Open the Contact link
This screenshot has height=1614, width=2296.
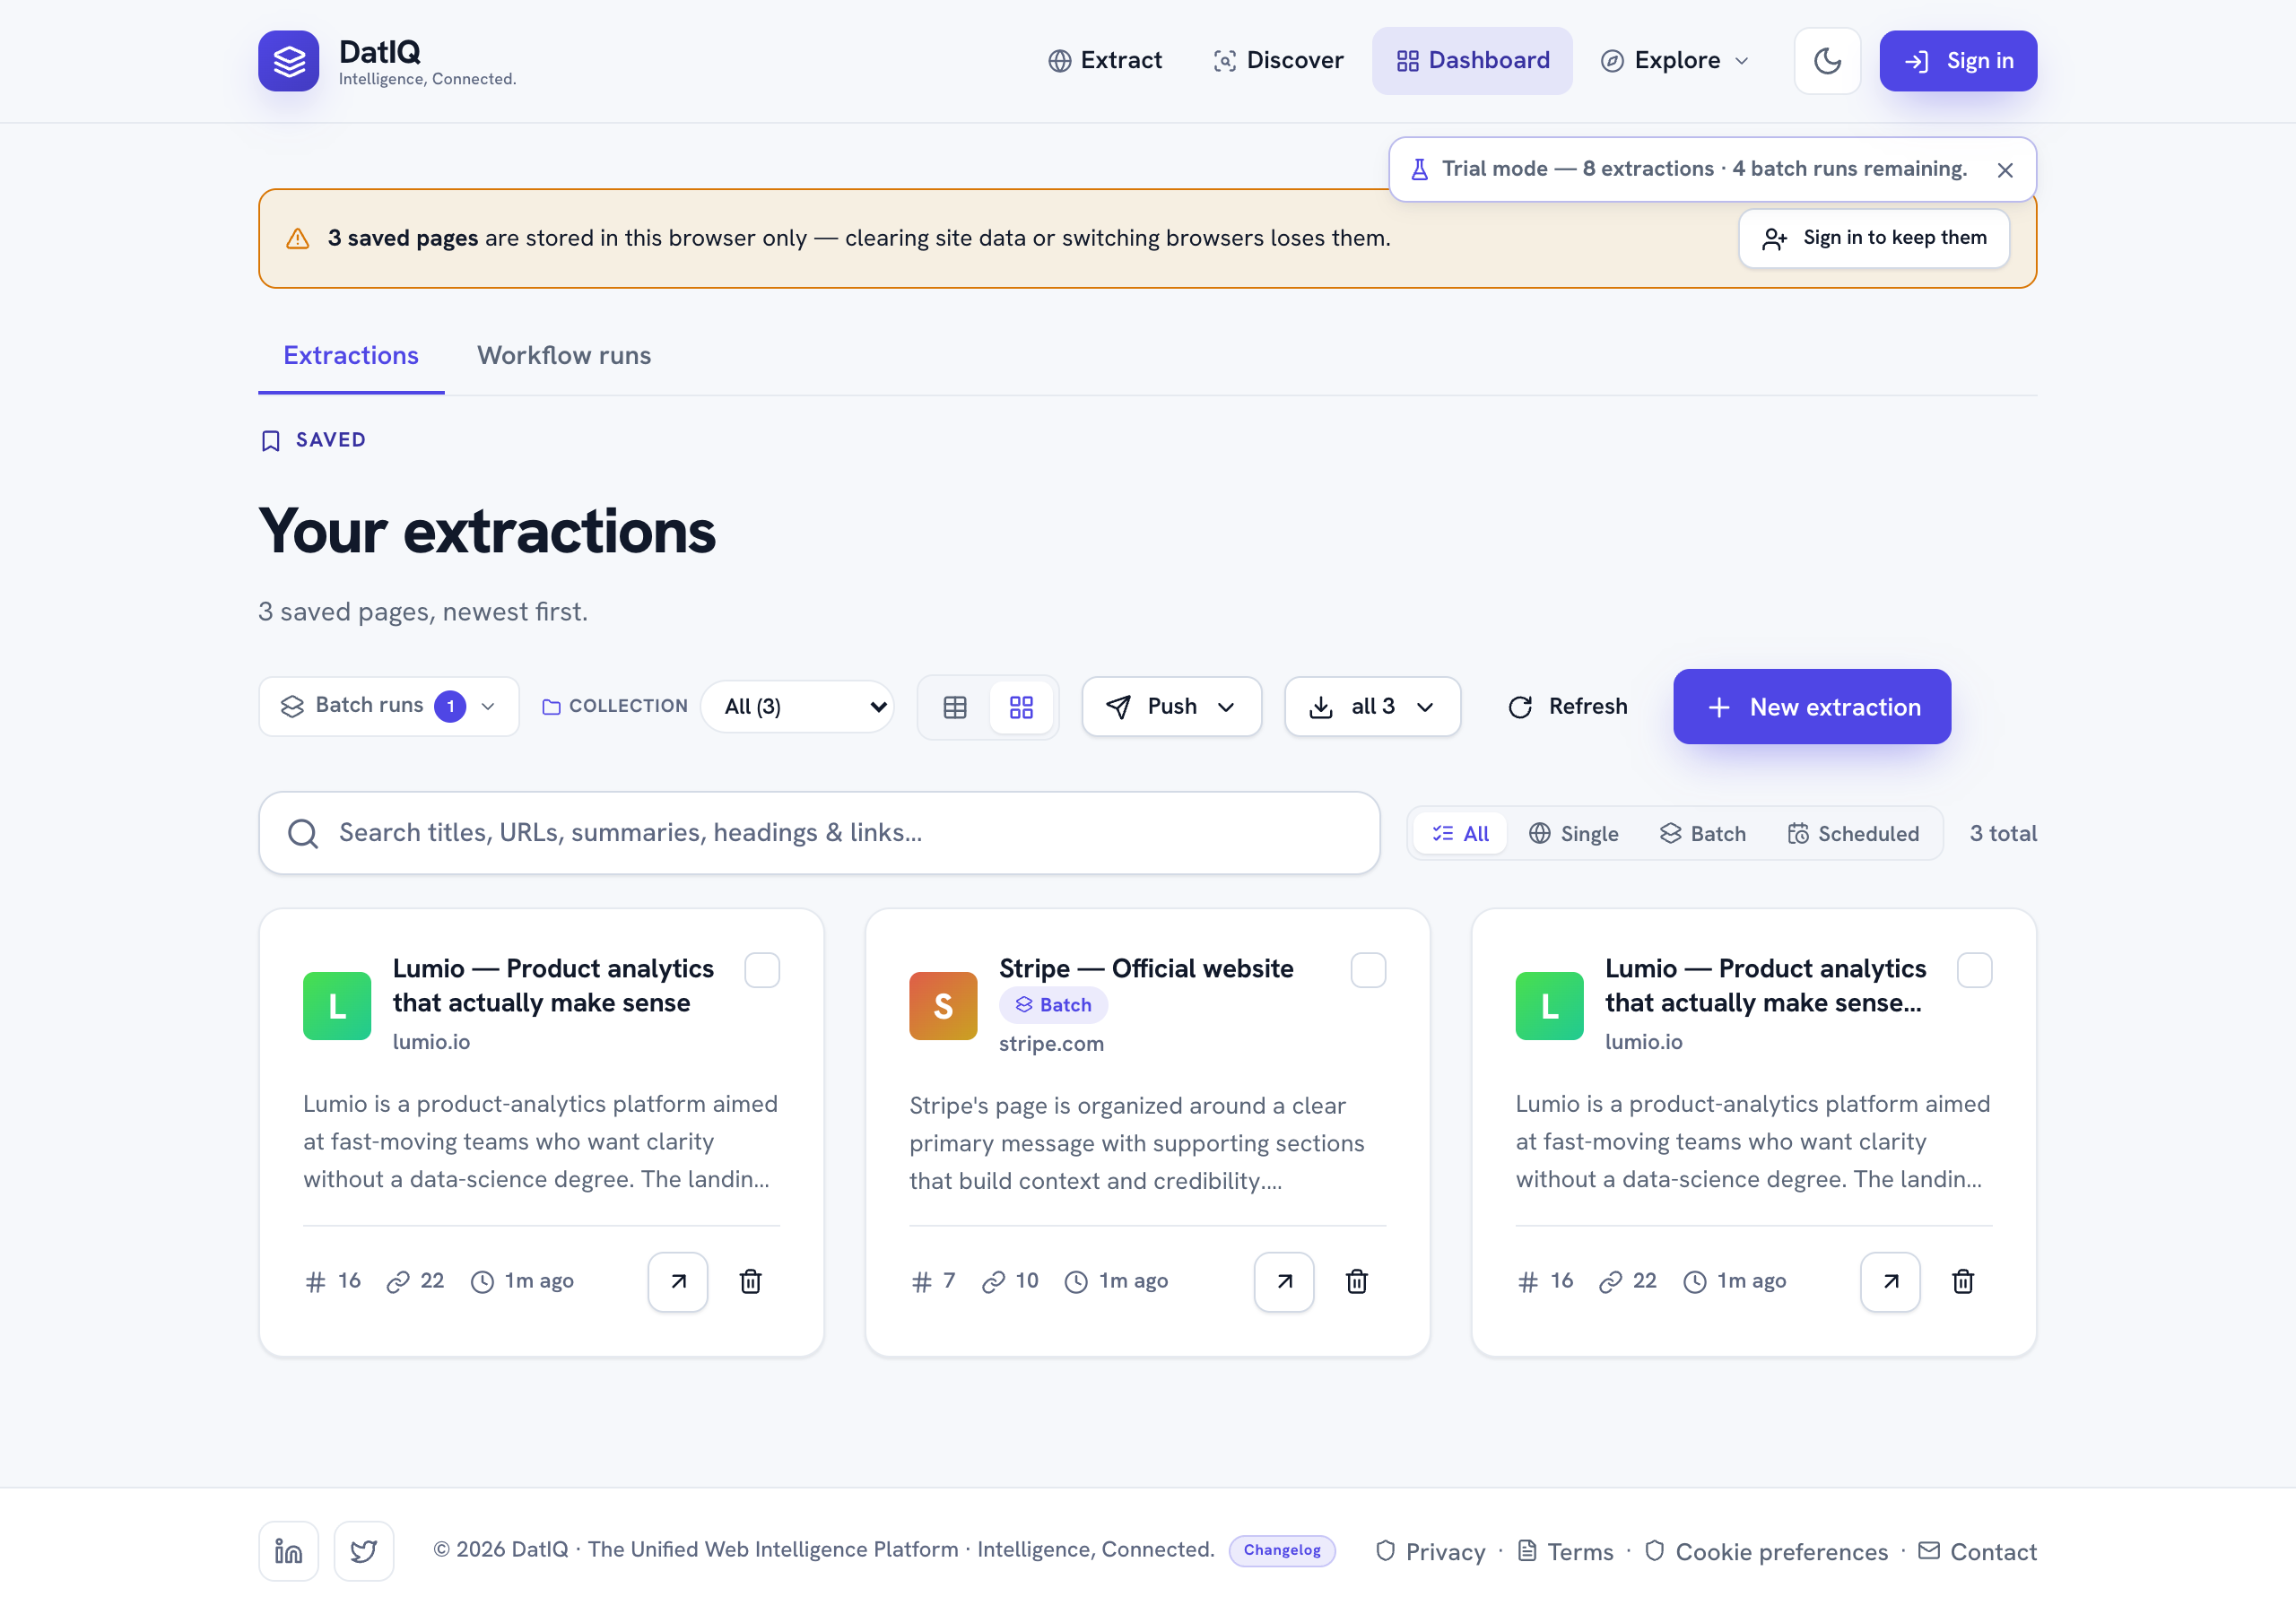pos(1977,1551)
